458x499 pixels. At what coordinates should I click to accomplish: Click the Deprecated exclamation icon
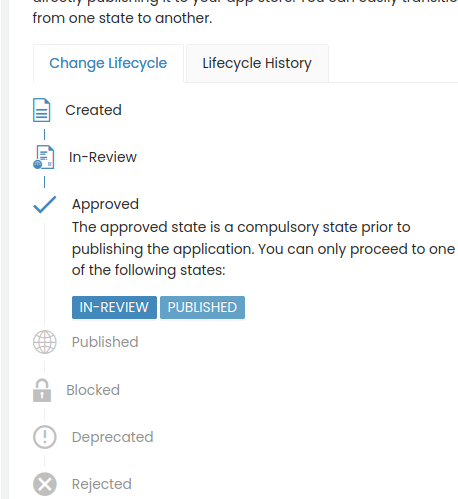point(45,437)
